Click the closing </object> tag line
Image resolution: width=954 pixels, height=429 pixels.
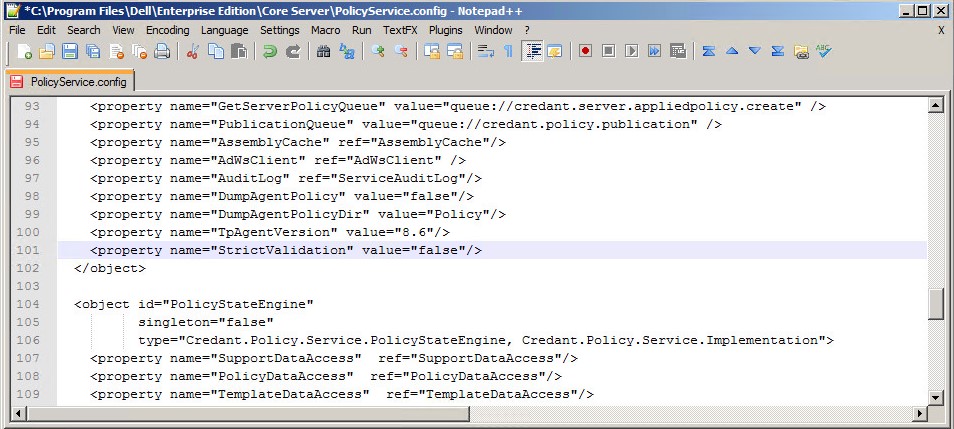(x=110, y=268)
